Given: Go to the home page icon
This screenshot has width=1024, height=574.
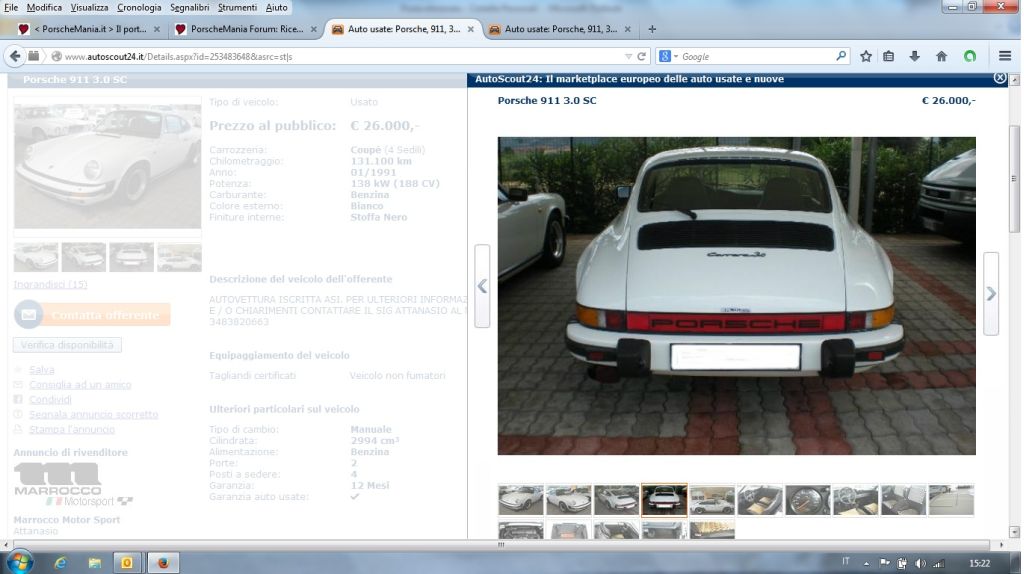Looking at the screenshot, I should [941, 56].
